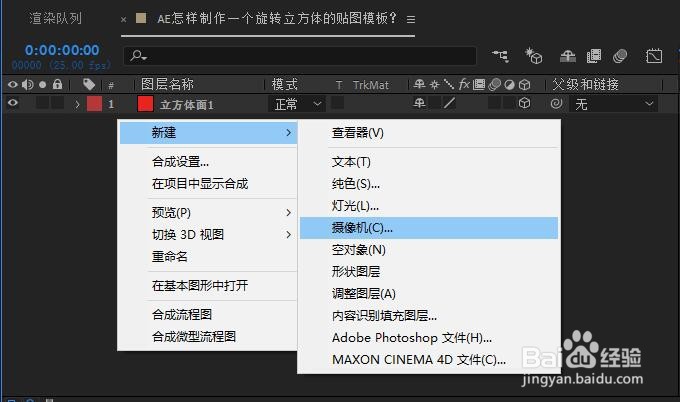Click the search magnifier icon
Screen dimensions: 680x402
(x=138, y=56)
